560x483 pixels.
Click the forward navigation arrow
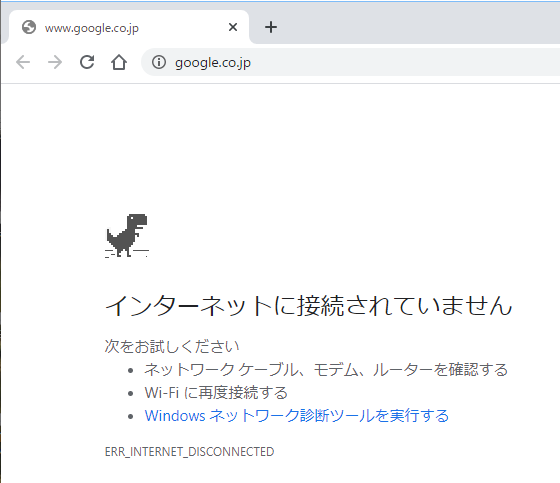coord(55,62)
